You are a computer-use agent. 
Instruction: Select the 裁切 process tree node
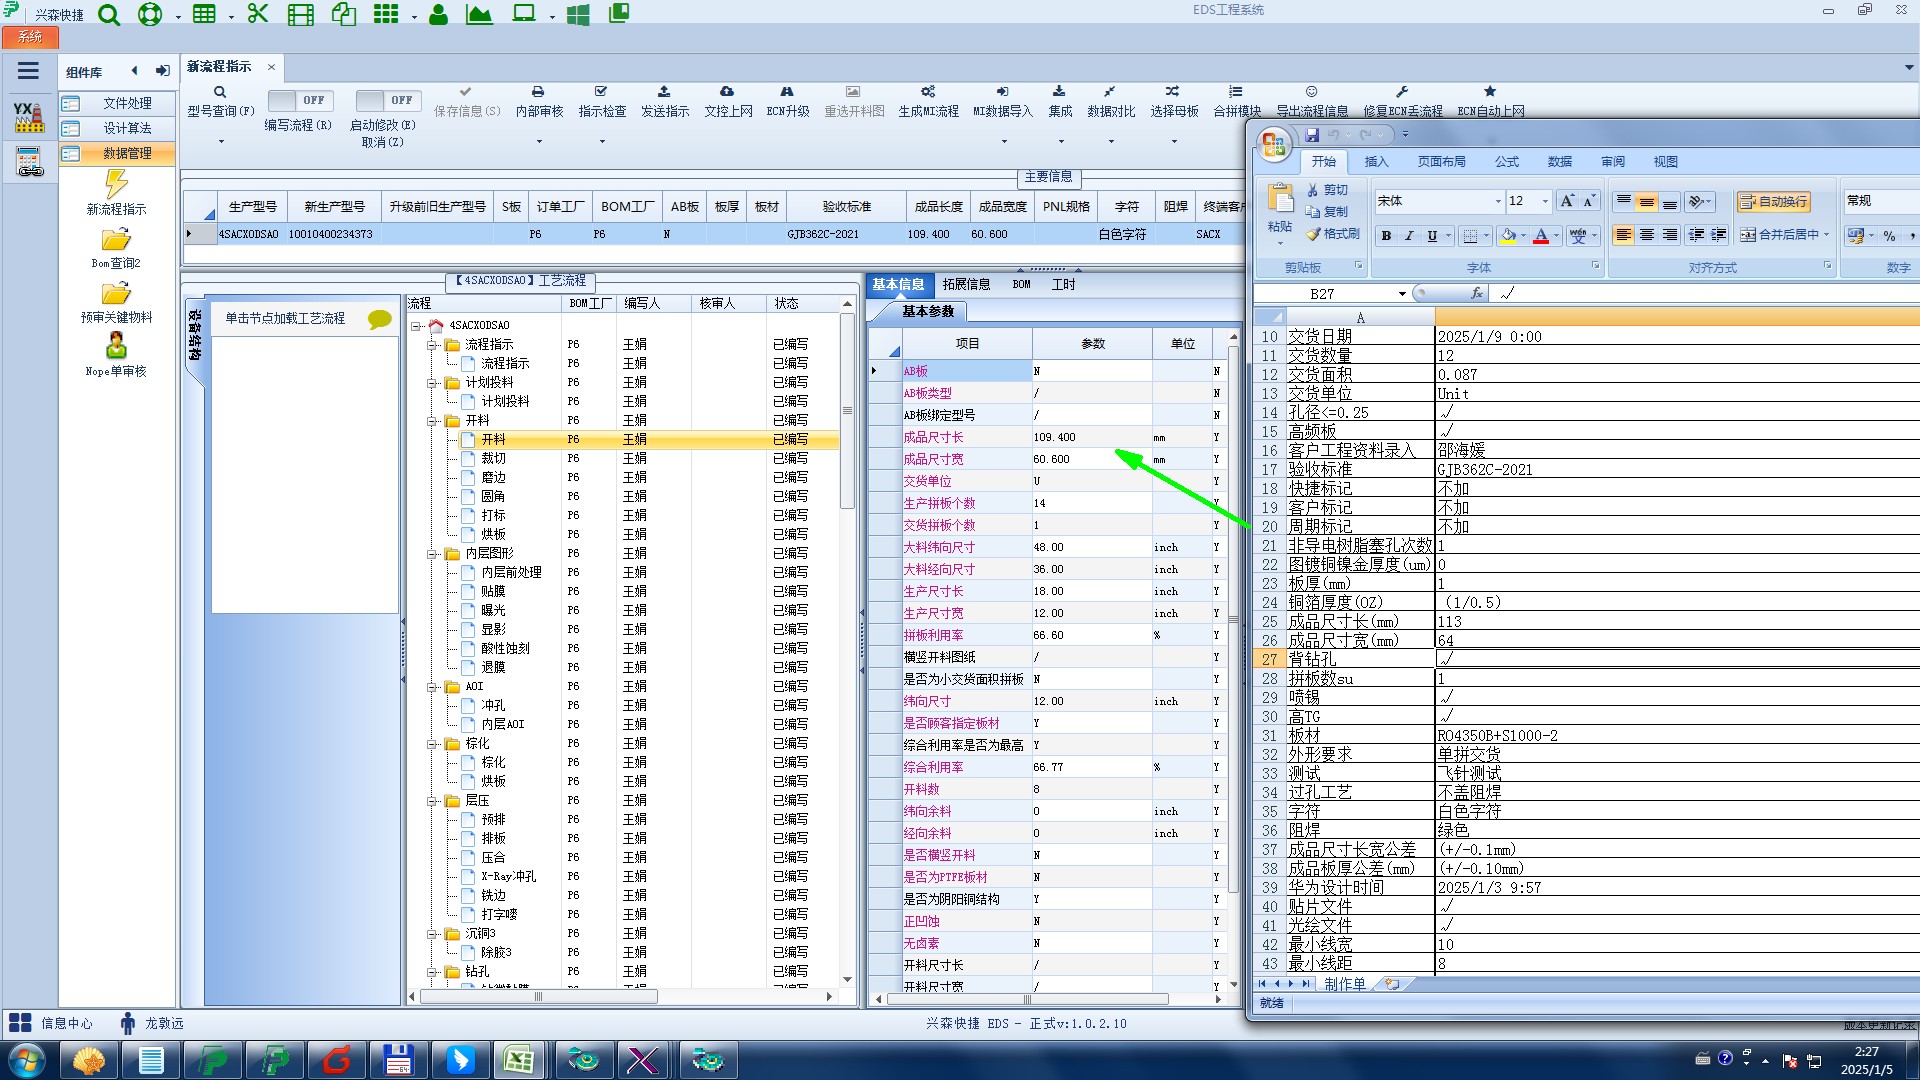(493, 458)
